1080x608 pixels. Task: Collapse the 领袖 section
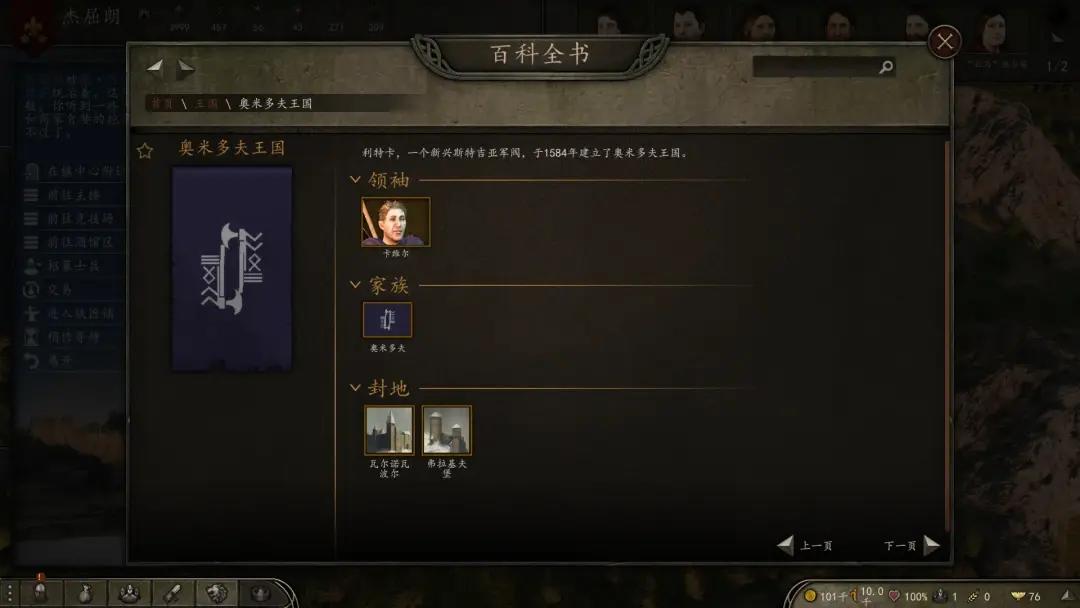pyautogui.click(x=355, y=180)
